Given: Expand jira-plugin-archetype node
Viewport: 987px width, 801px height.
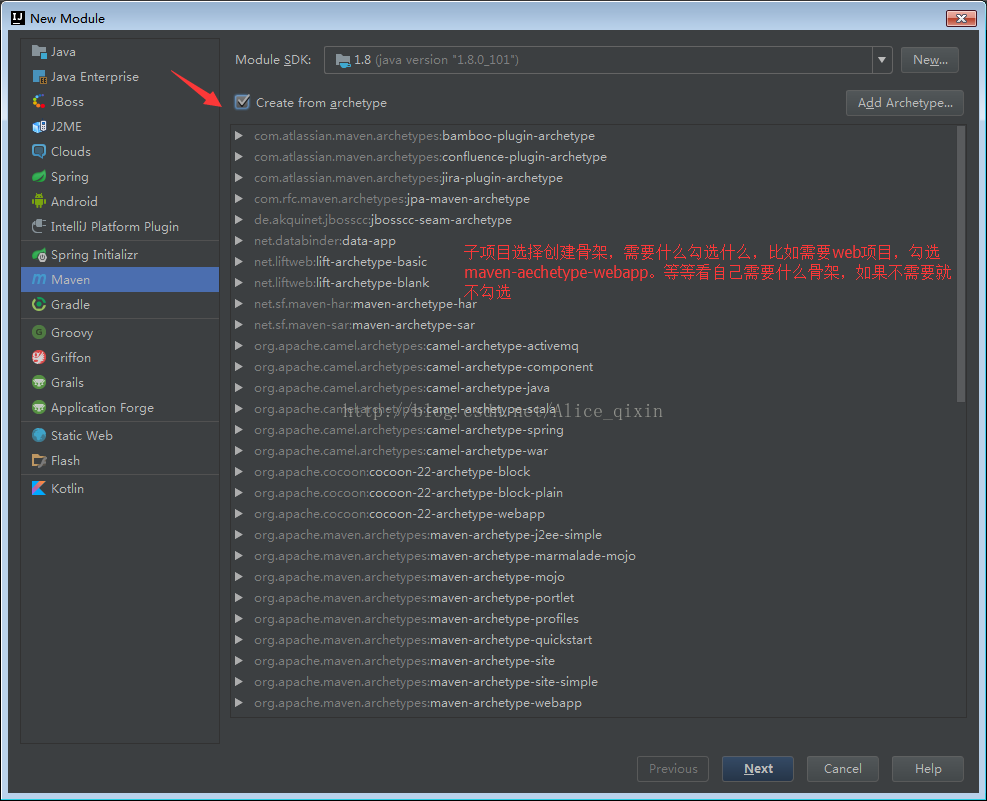Looking at the screenshot, I should tap(239, 178).
